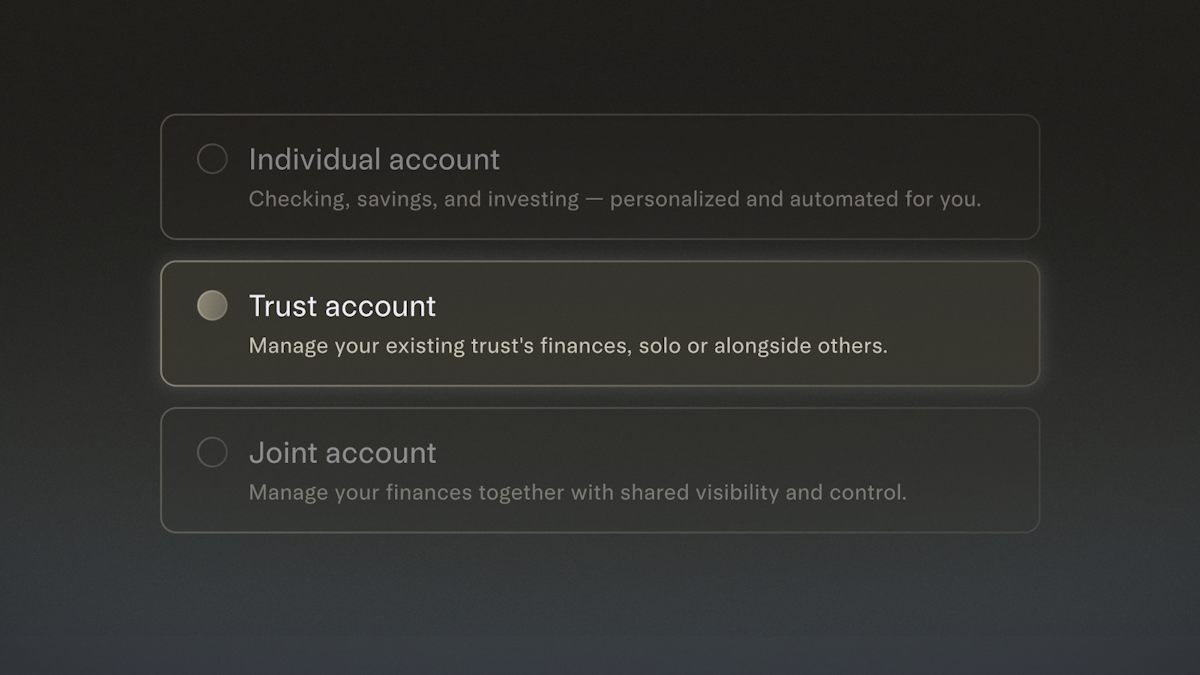The height and width of the screenshot is (675, 1200).
Task: Click the "Individual account" title text
Action: (x=374, y=160)
